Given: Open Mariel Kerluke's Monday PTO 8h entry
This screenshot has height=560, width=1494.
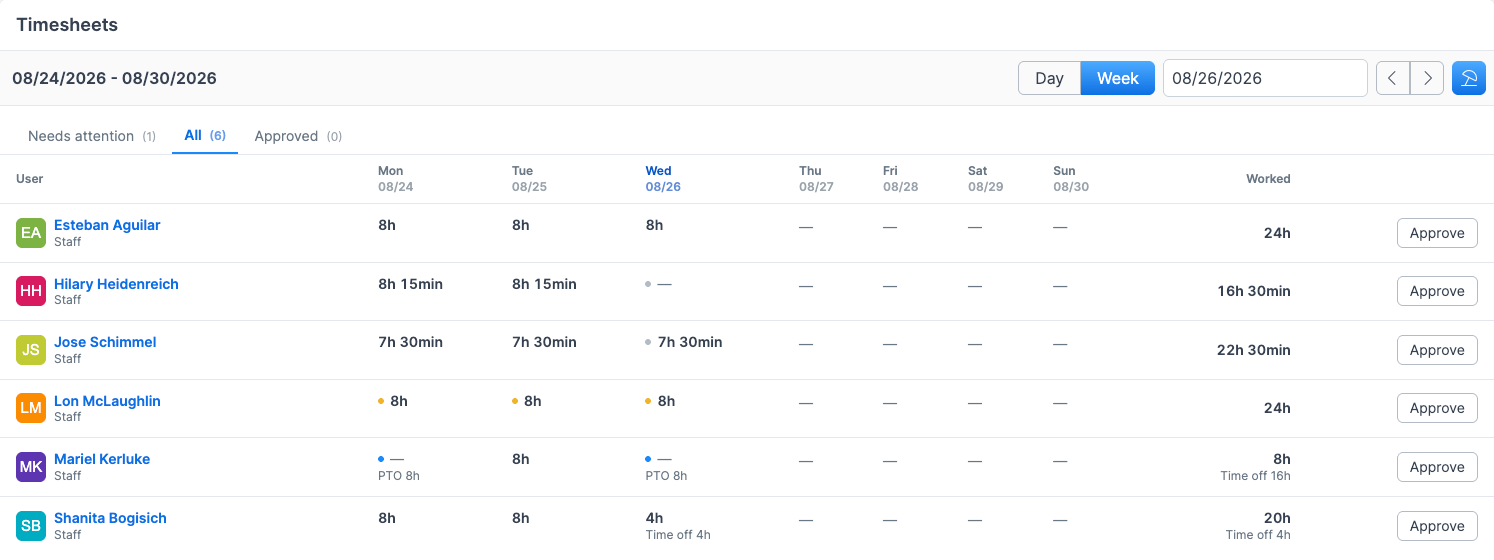Looking at the screenshot, I should click(x=399, y=467).
